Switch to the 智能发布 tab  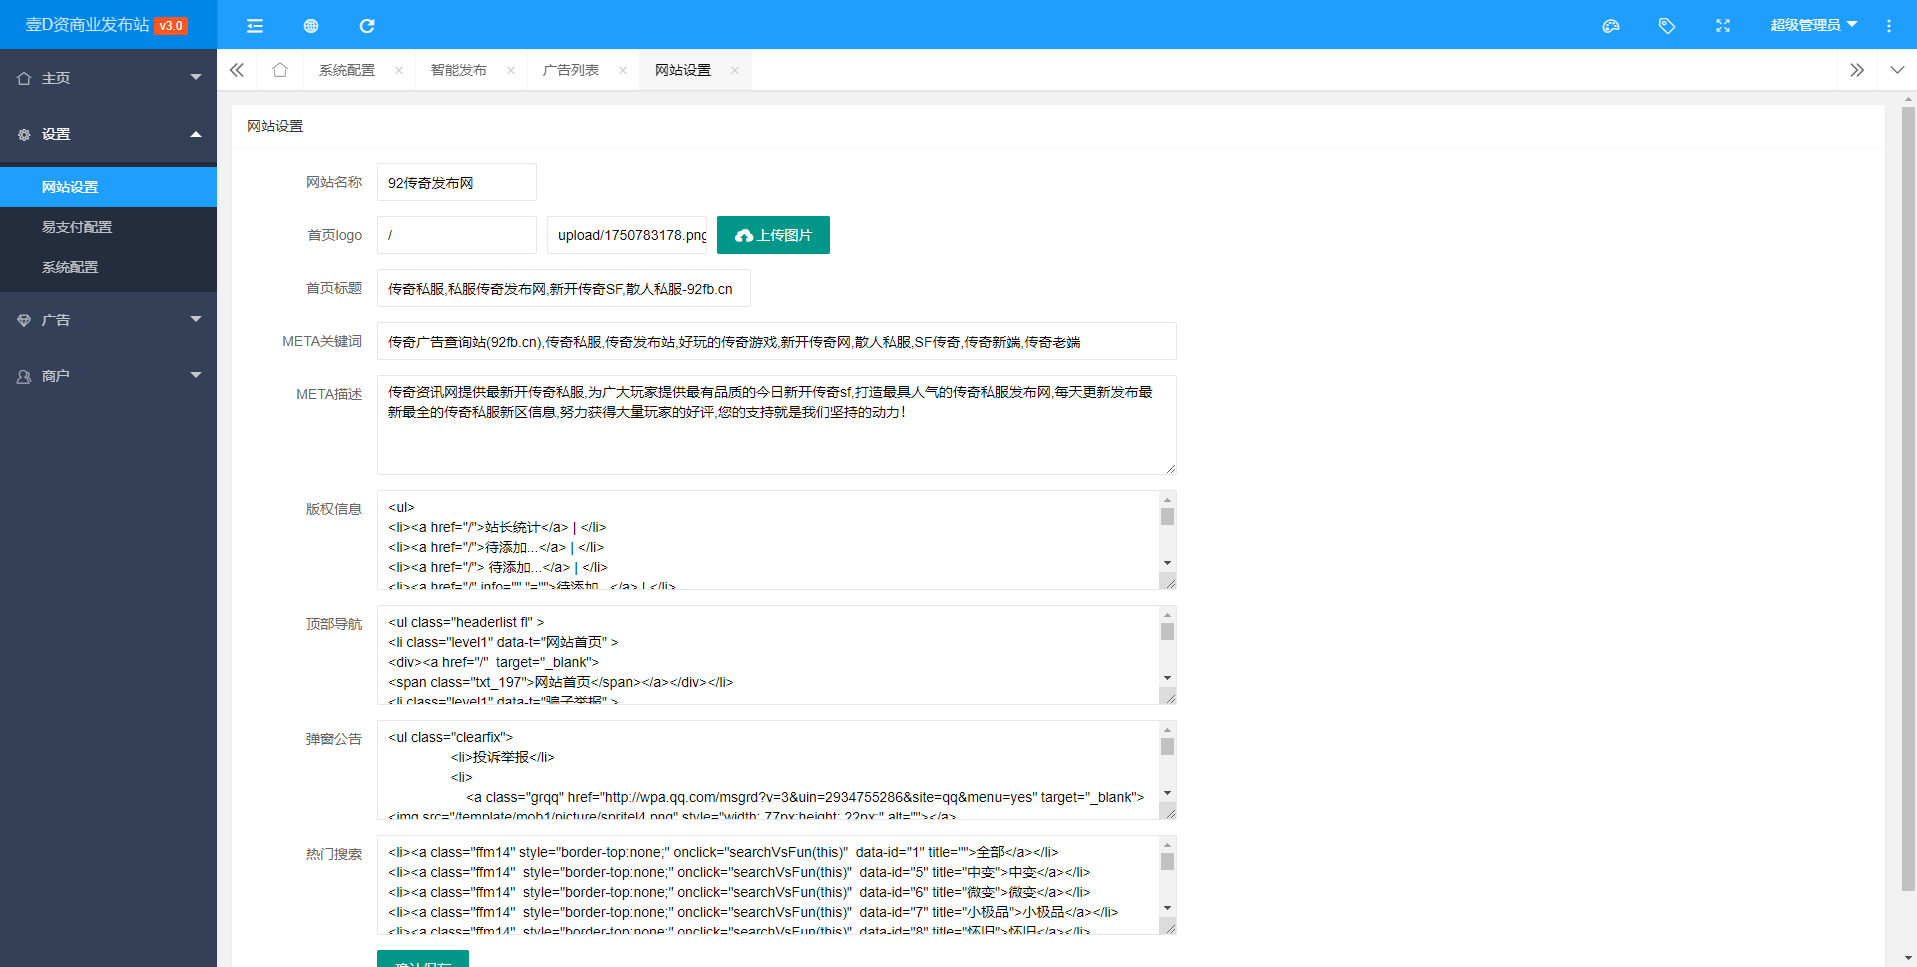[459, 70]
